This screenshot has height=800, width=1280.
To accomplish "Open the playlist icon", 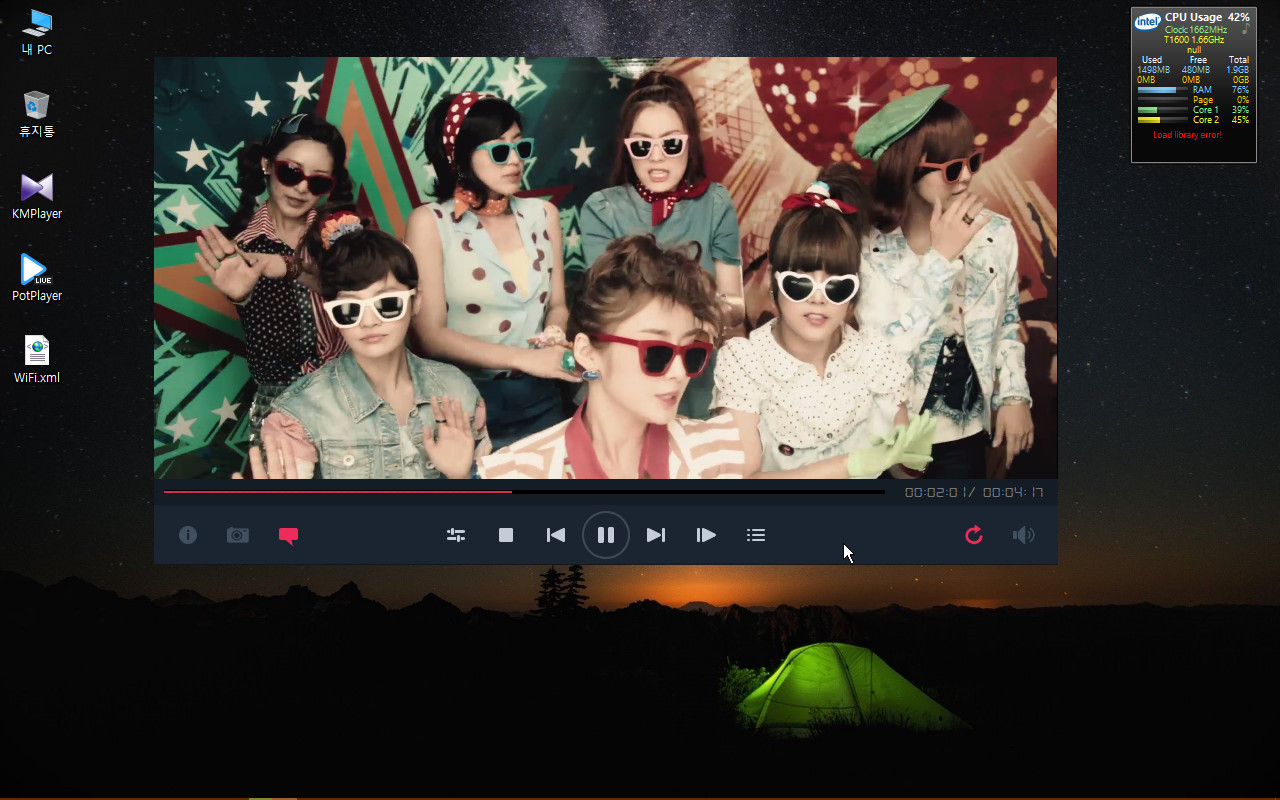I will click(x=756, y=535).
